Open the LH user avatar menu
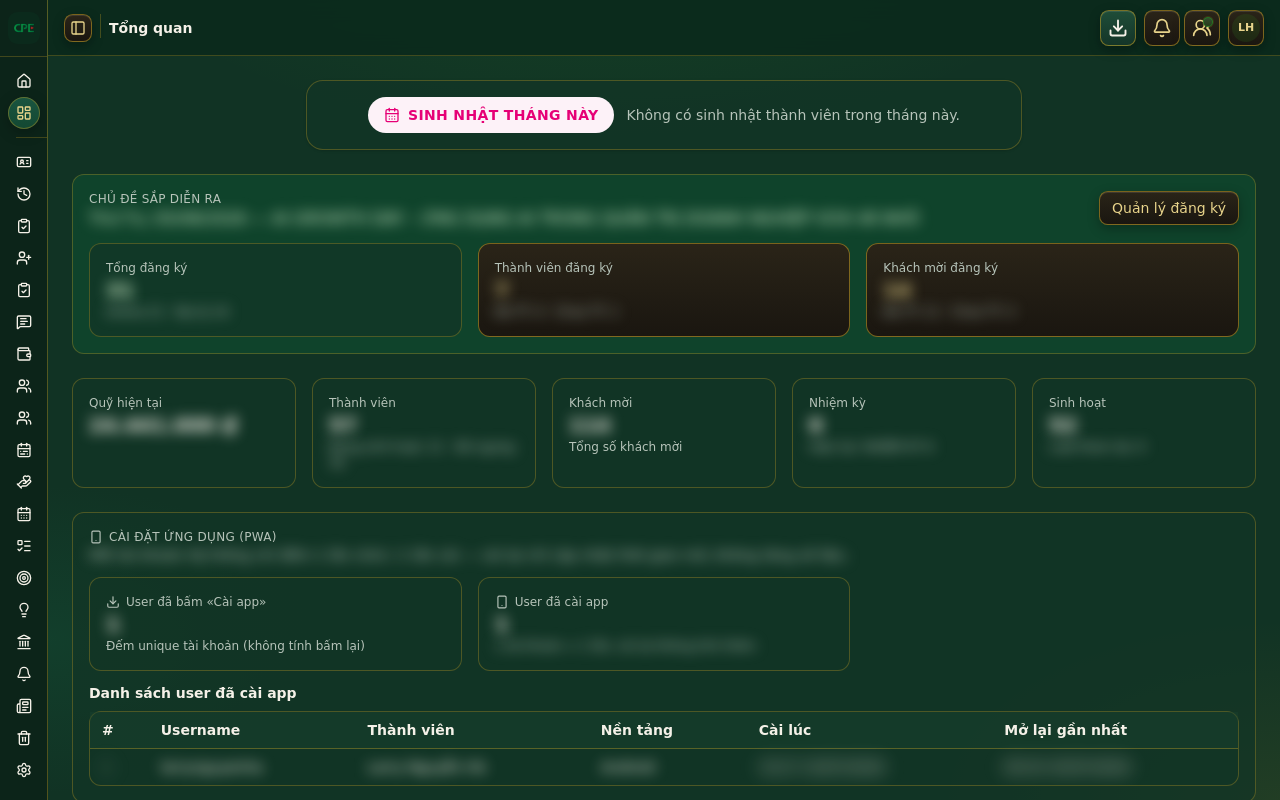1280x800 pixels. [1246, 28]
